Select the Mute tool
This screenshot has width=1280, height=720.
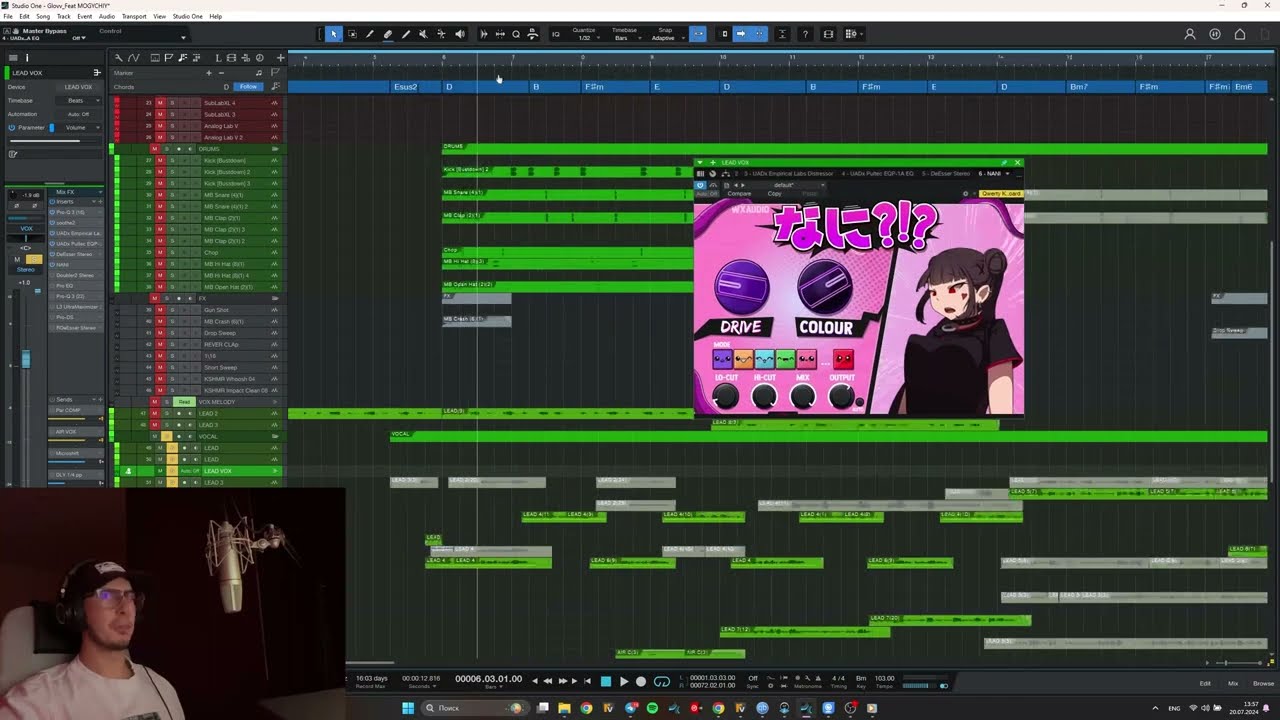tap(423, 34)
